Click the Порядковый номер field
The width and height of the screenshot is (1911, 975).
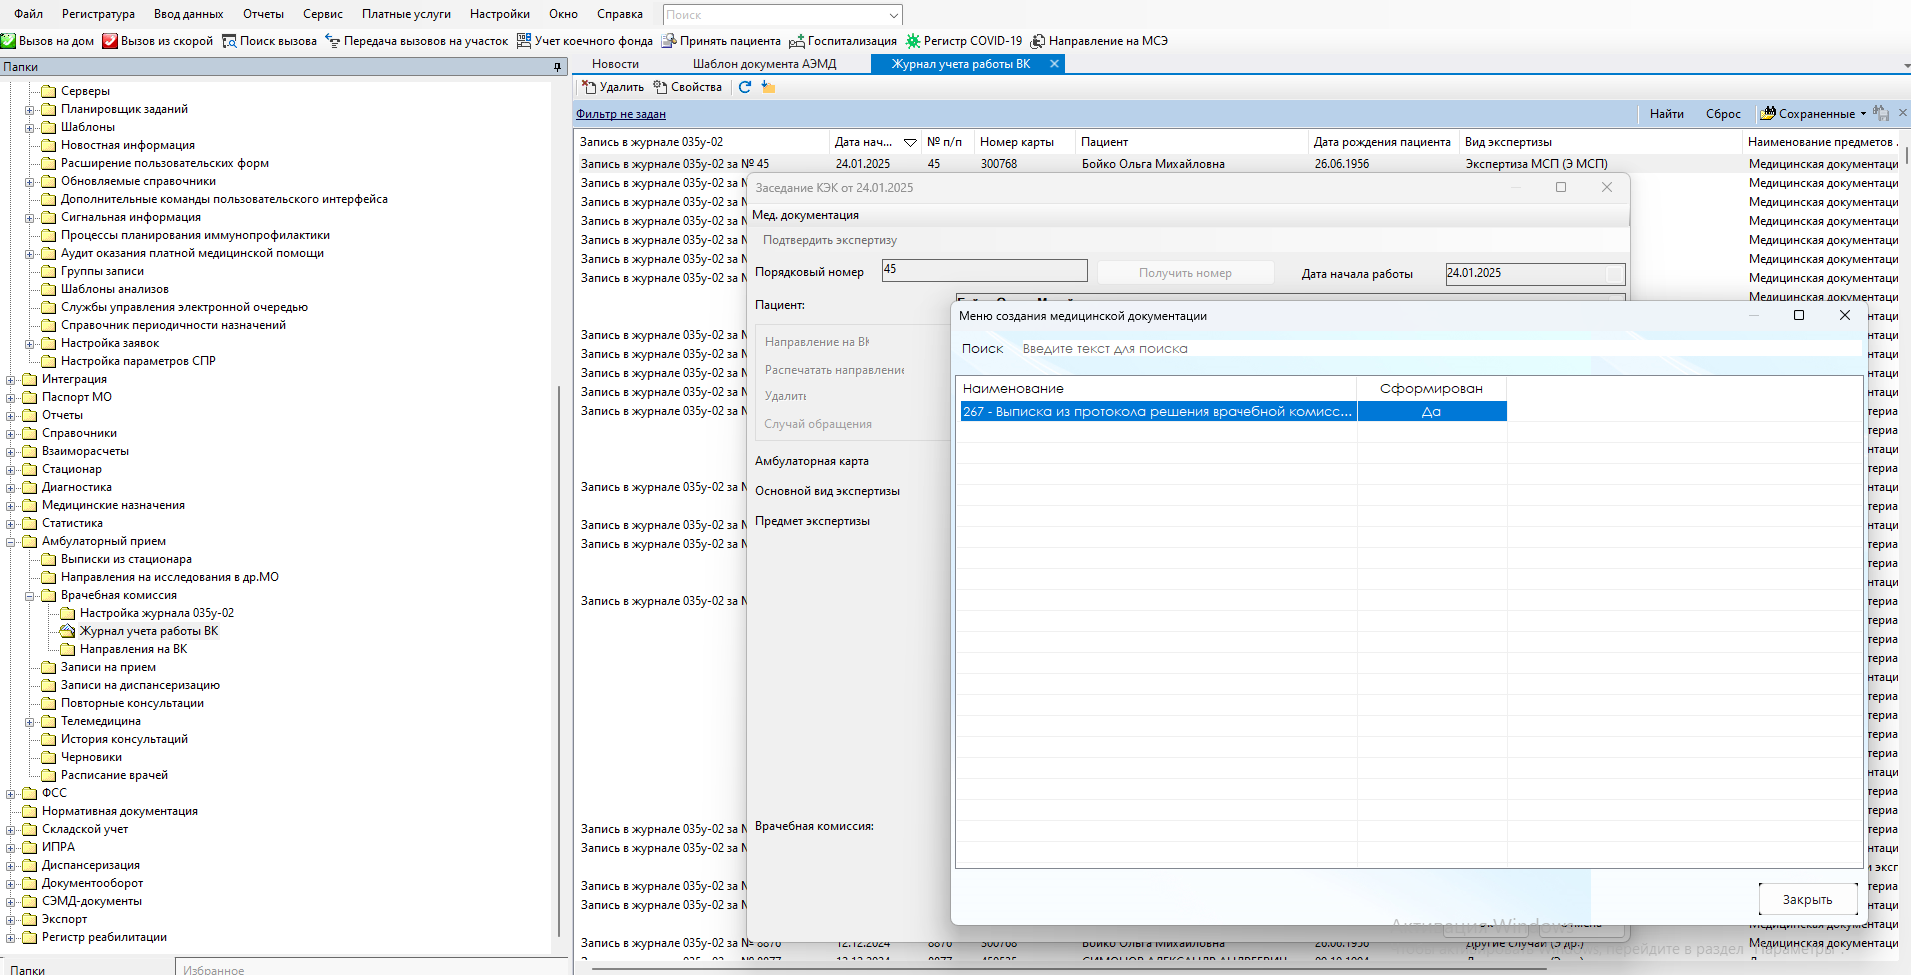pos(984,270)
